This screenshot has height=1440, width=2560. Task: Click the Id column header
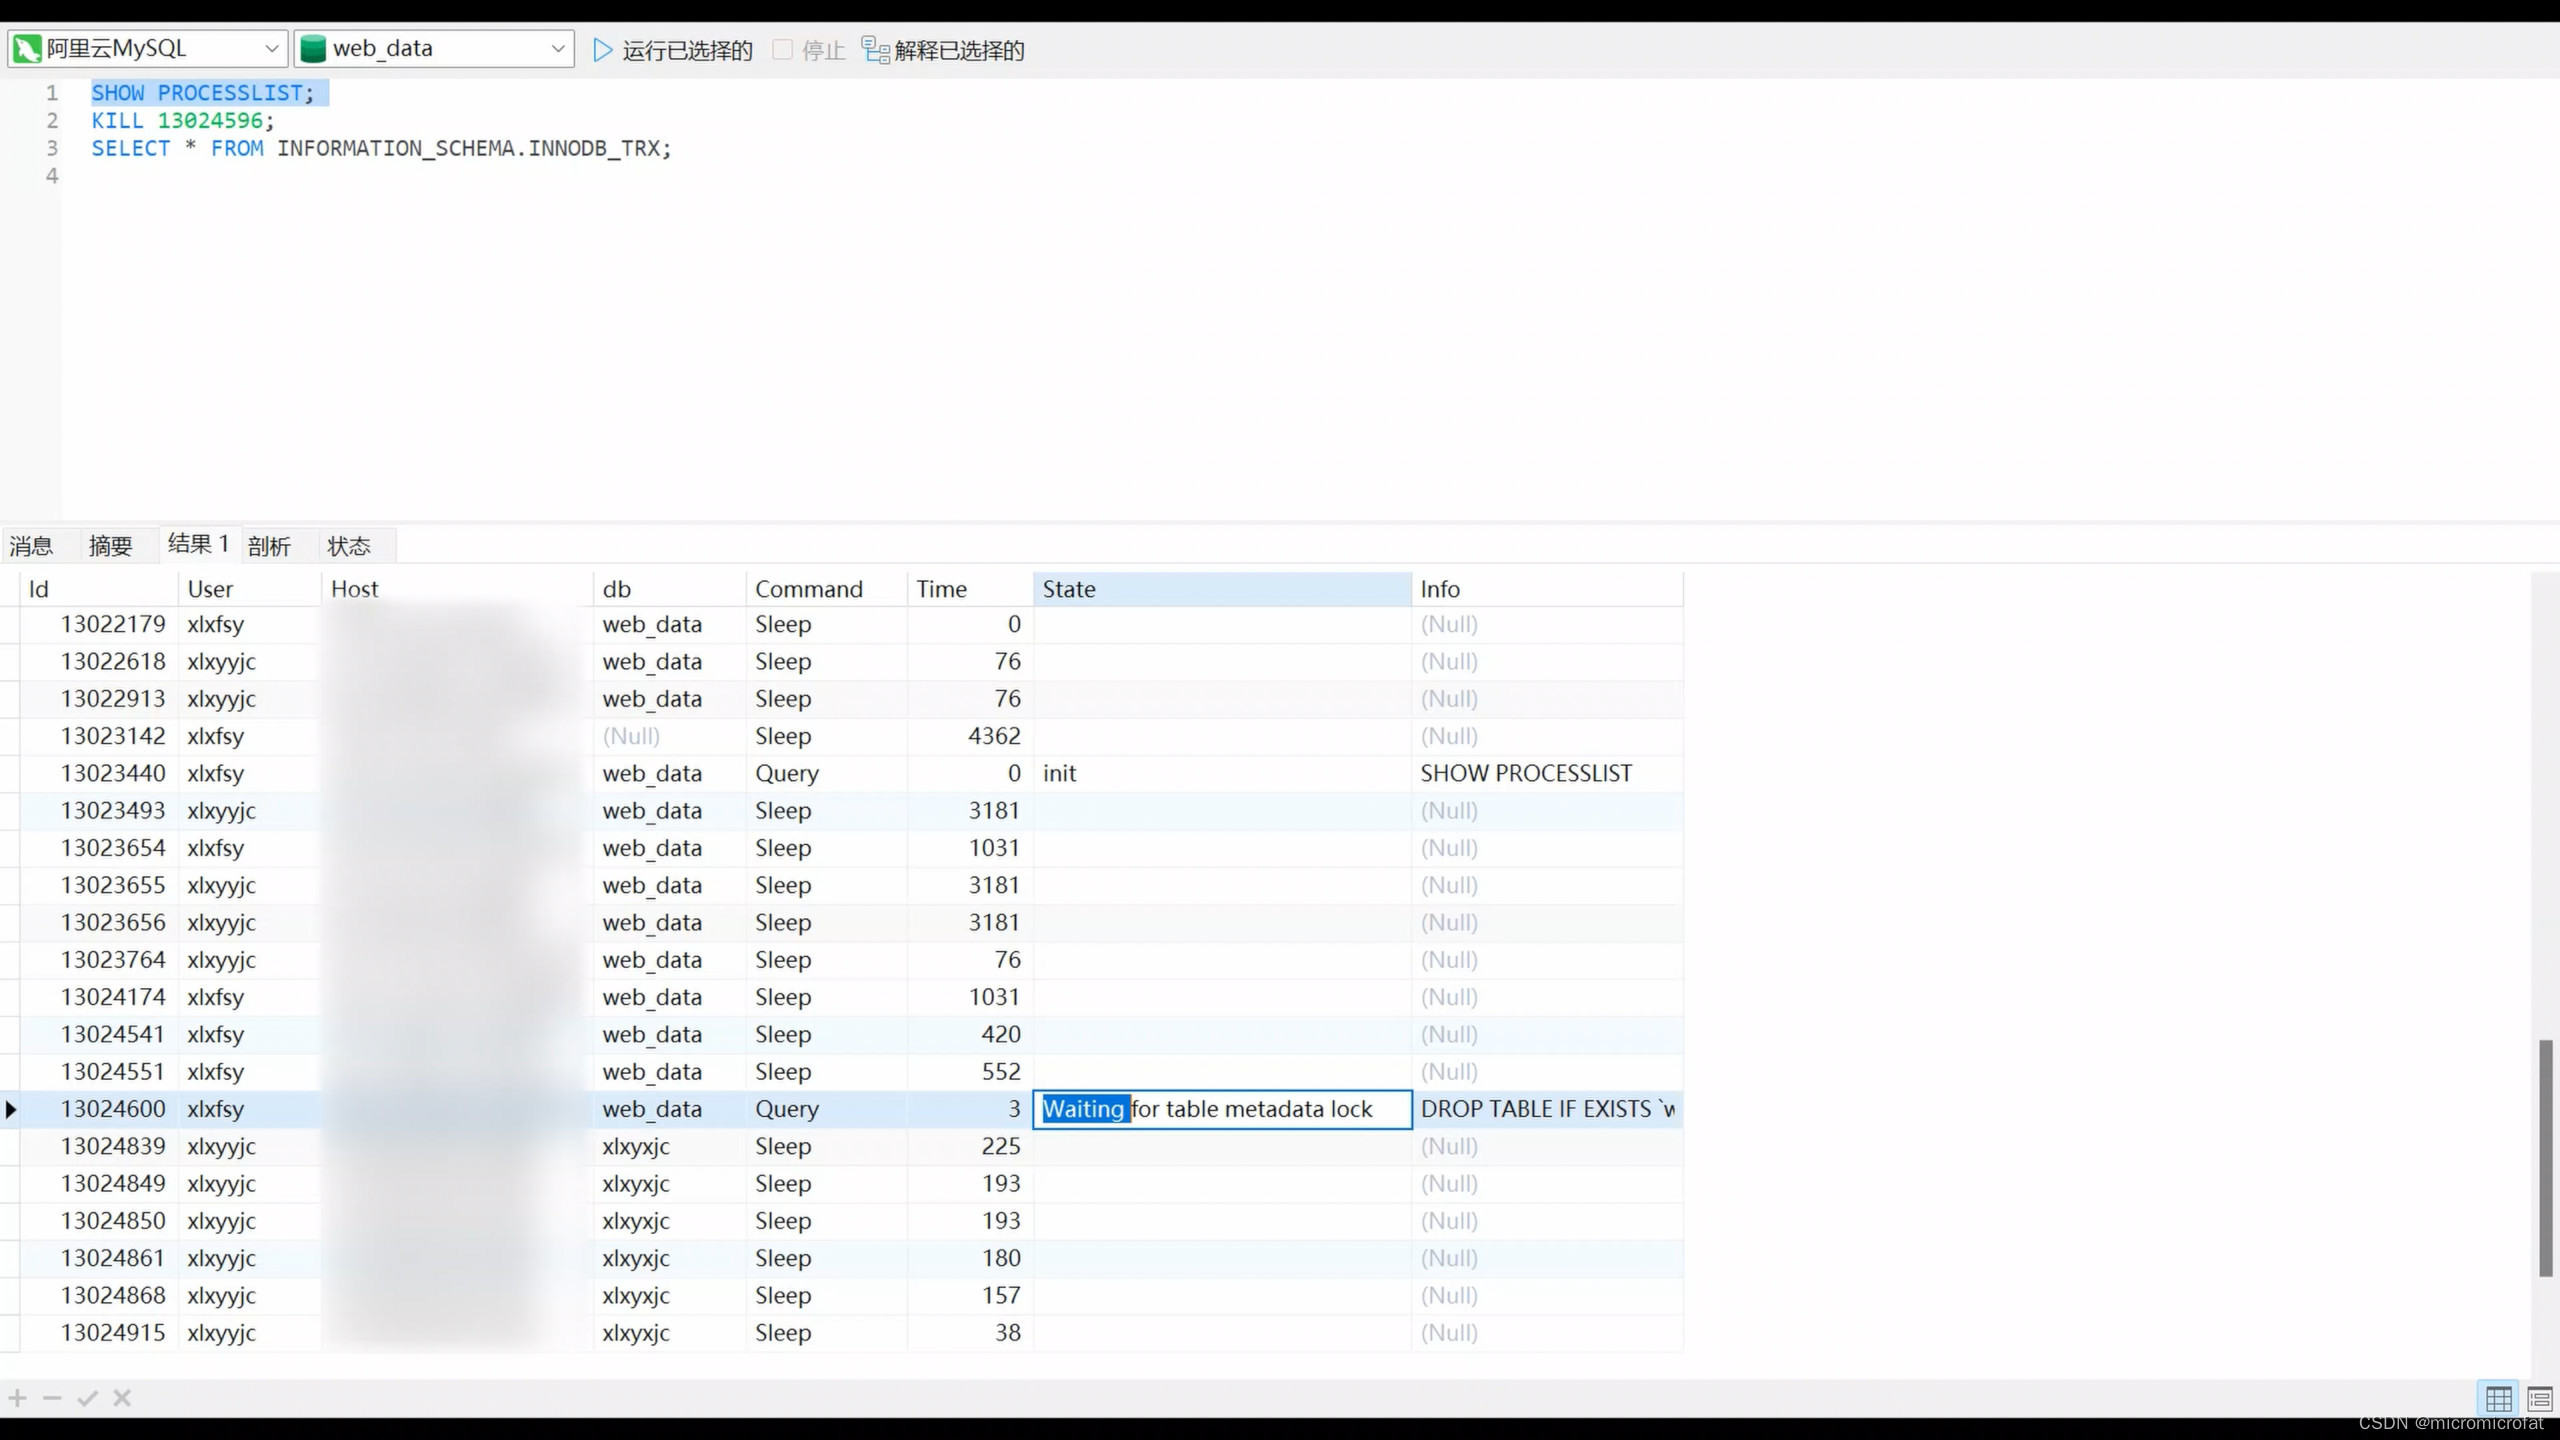[99, 589]
